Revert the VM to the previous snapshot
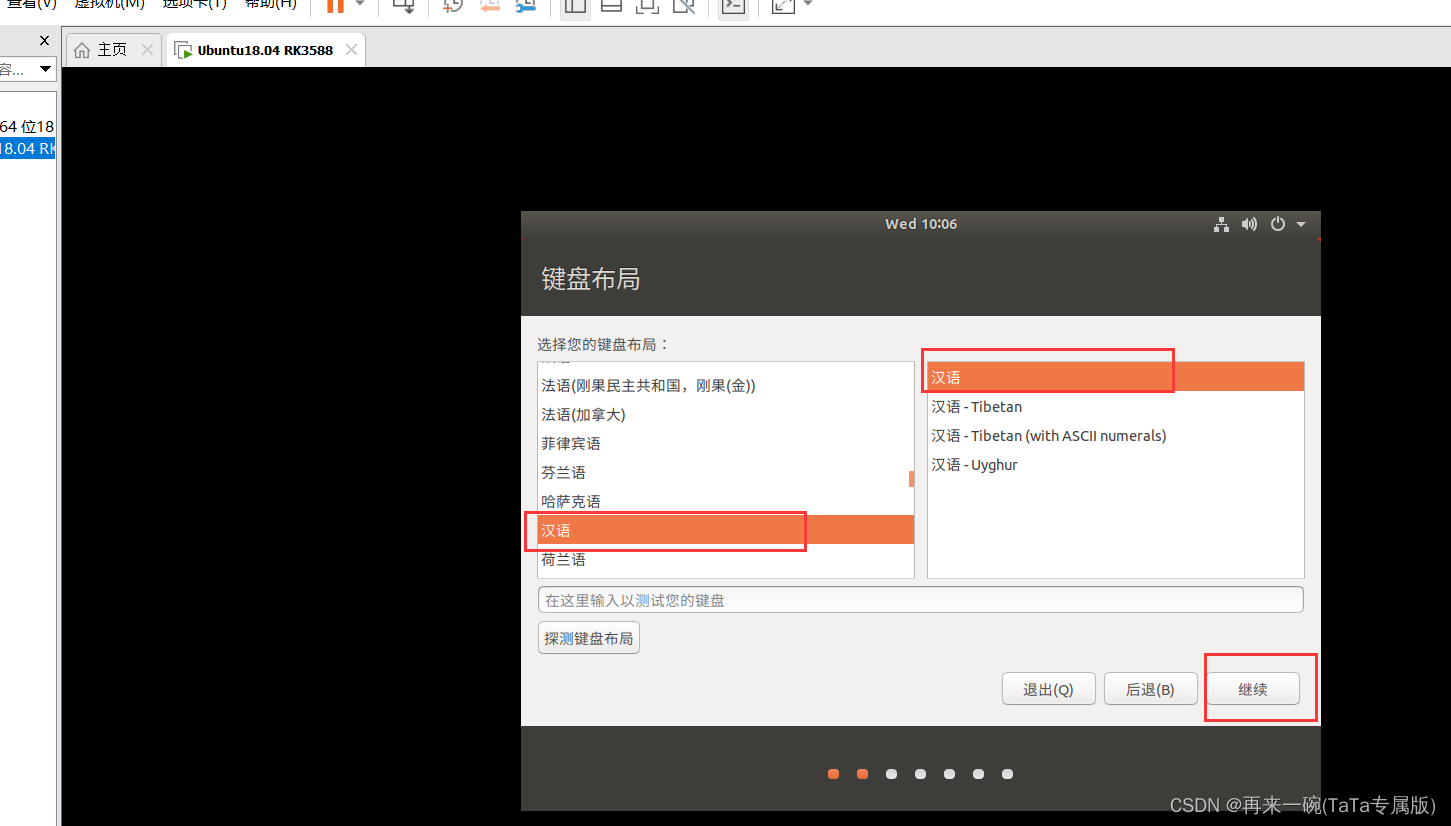Image resolution: width=1451 pixels, height=826 pixels. [489, 6]
